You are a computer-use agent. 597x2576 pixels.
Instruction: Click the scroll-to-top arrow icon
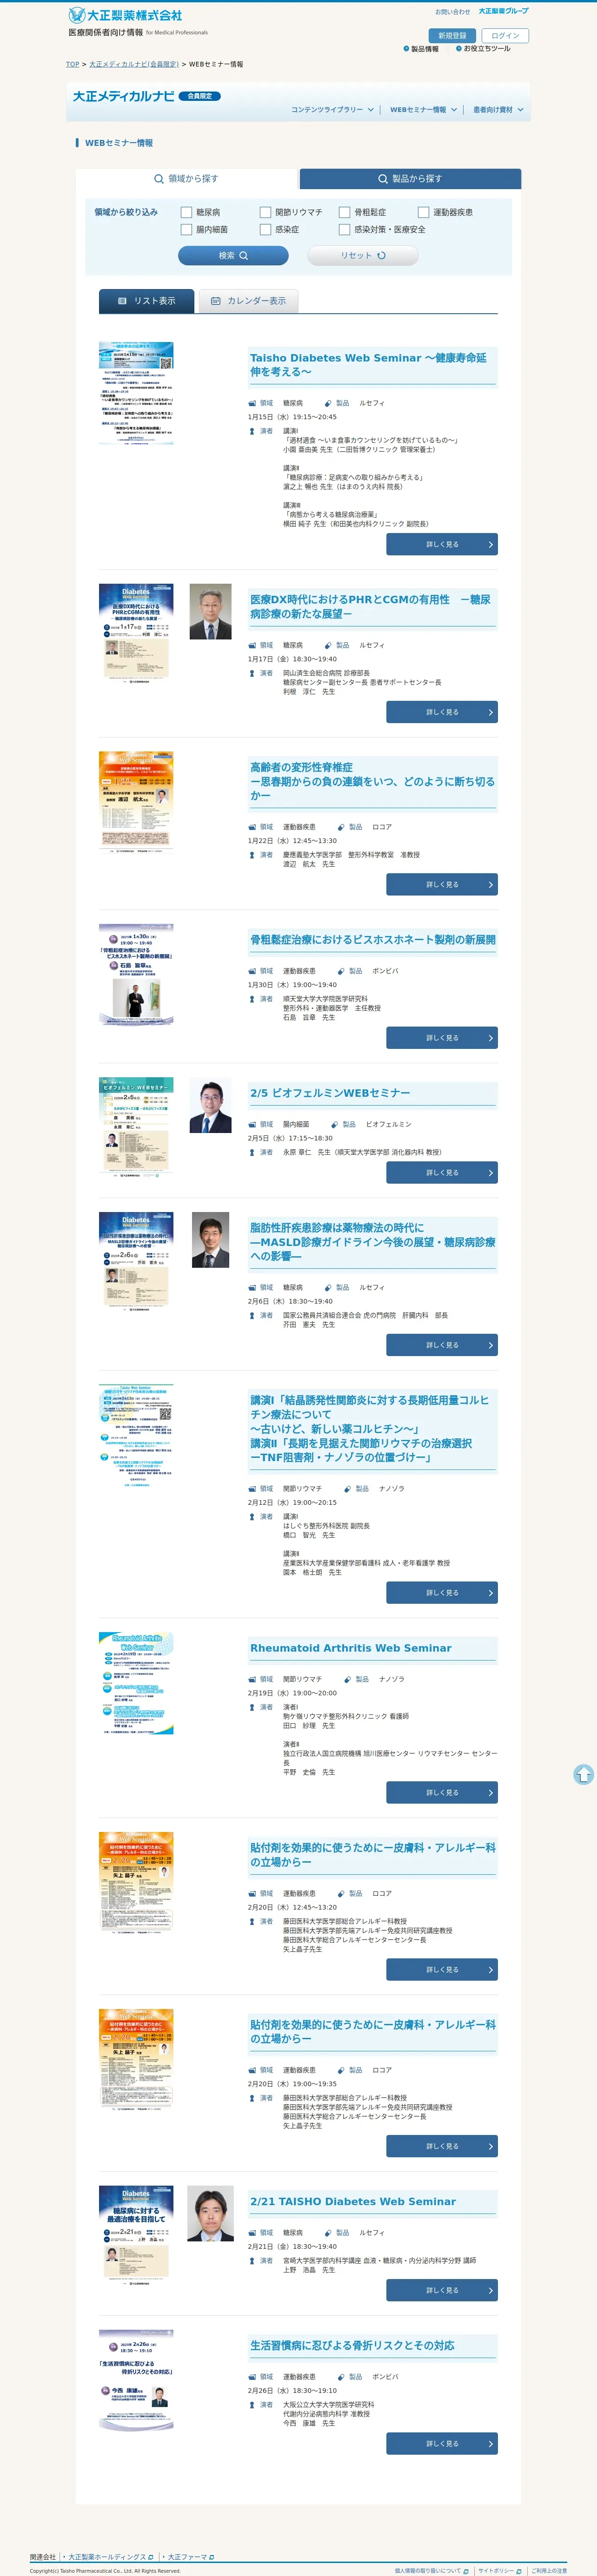click(584, 1774)
